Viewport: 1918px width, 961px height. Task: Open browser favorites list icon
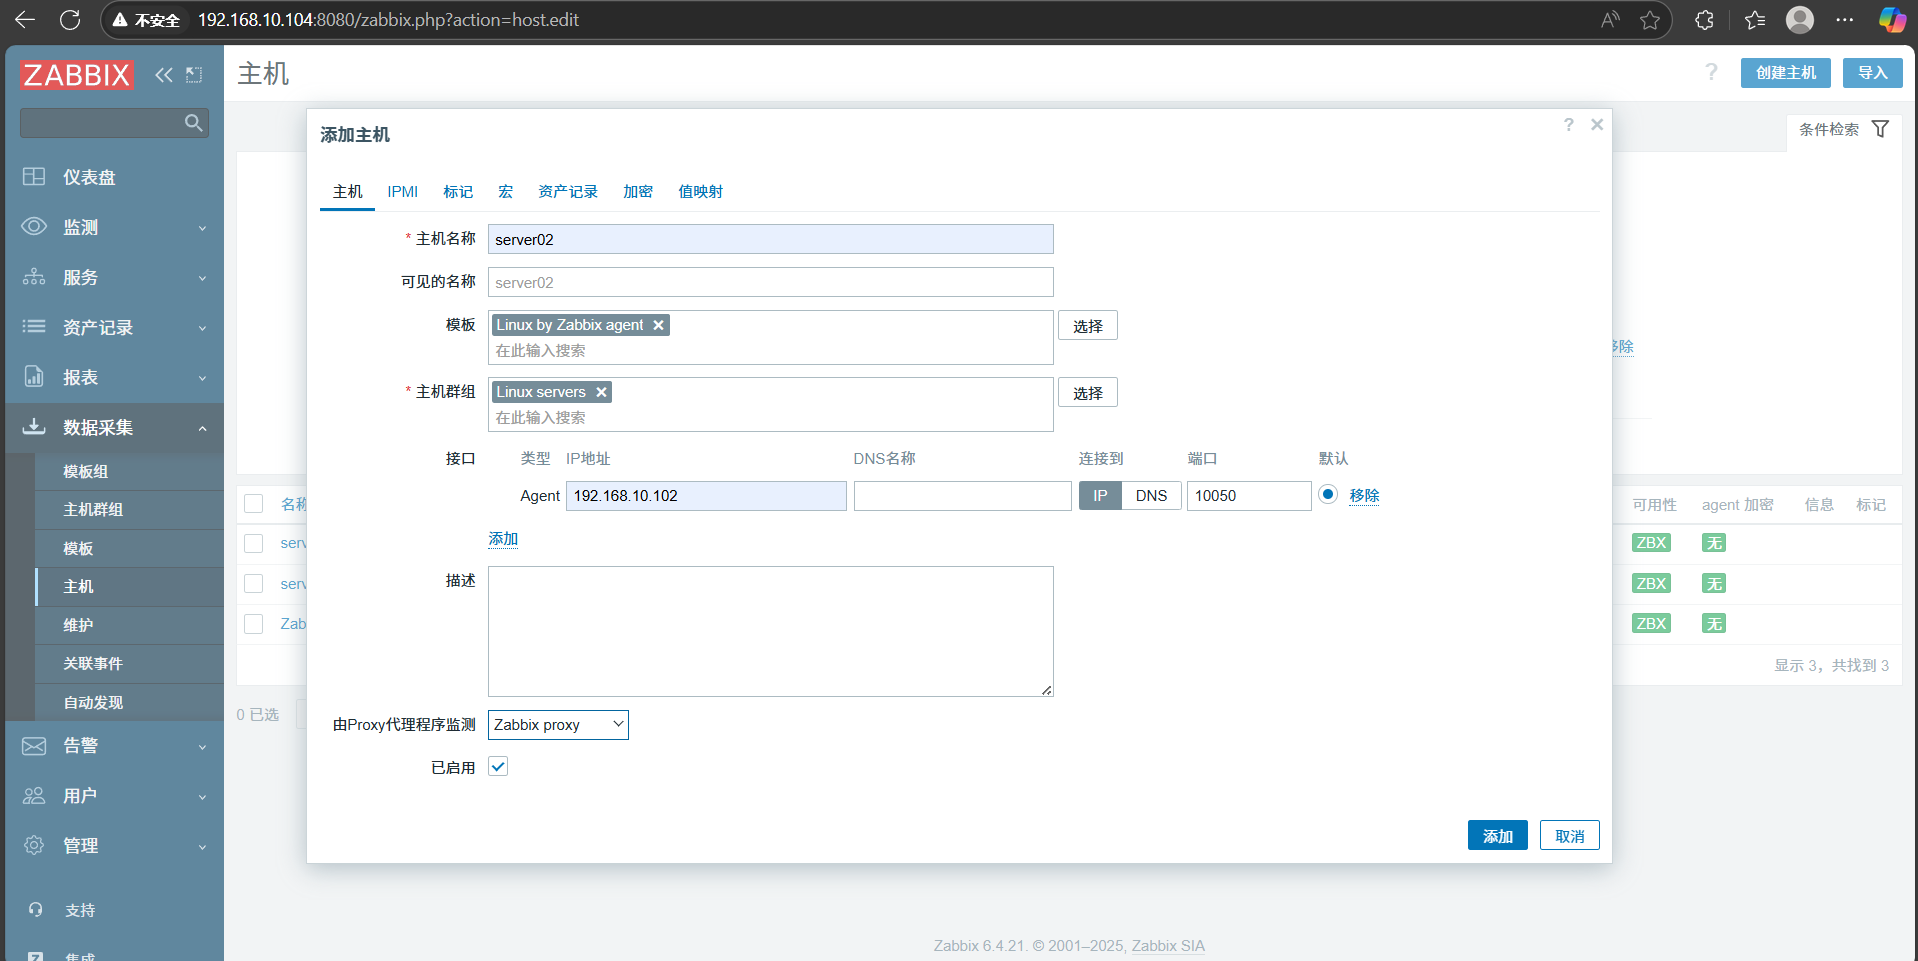pyautogui.click(x=1755, y=20)
